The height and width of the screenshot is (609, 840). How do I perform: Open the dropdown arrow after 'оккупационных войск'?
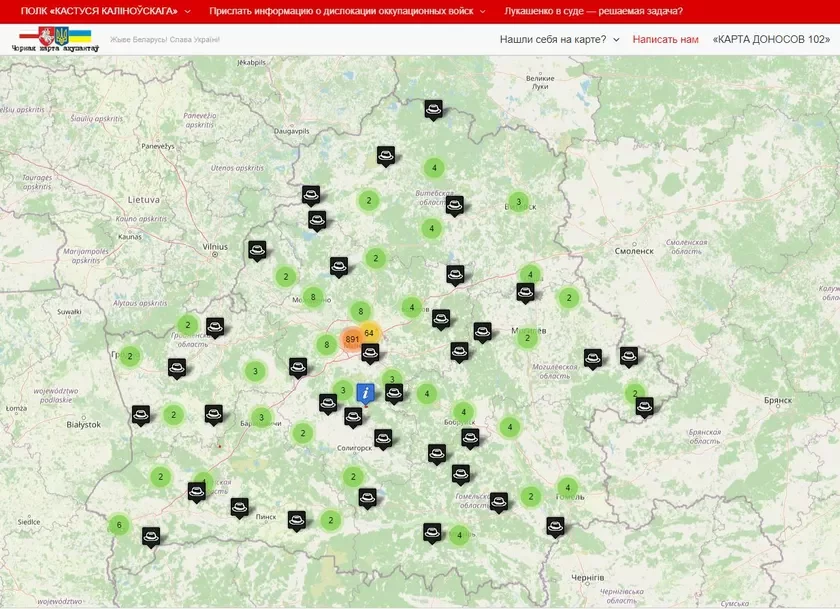pyautogui.click(x=483, y=12)
